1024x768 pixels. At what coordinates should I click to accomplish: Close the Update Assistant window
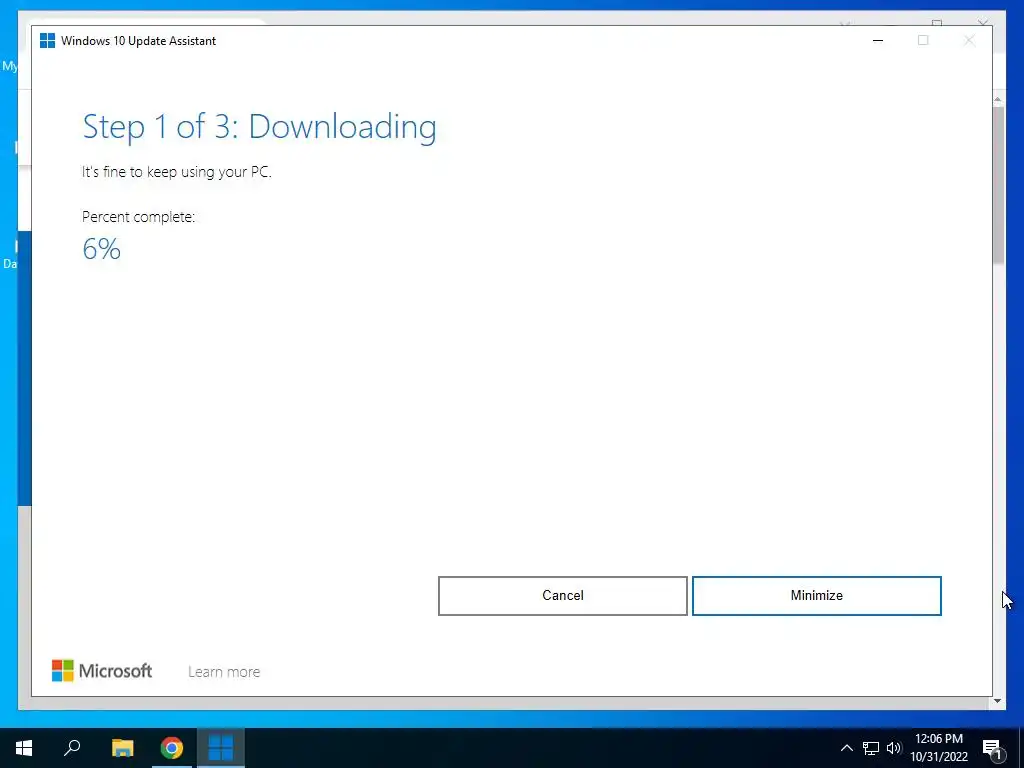(x=969, y=40)
